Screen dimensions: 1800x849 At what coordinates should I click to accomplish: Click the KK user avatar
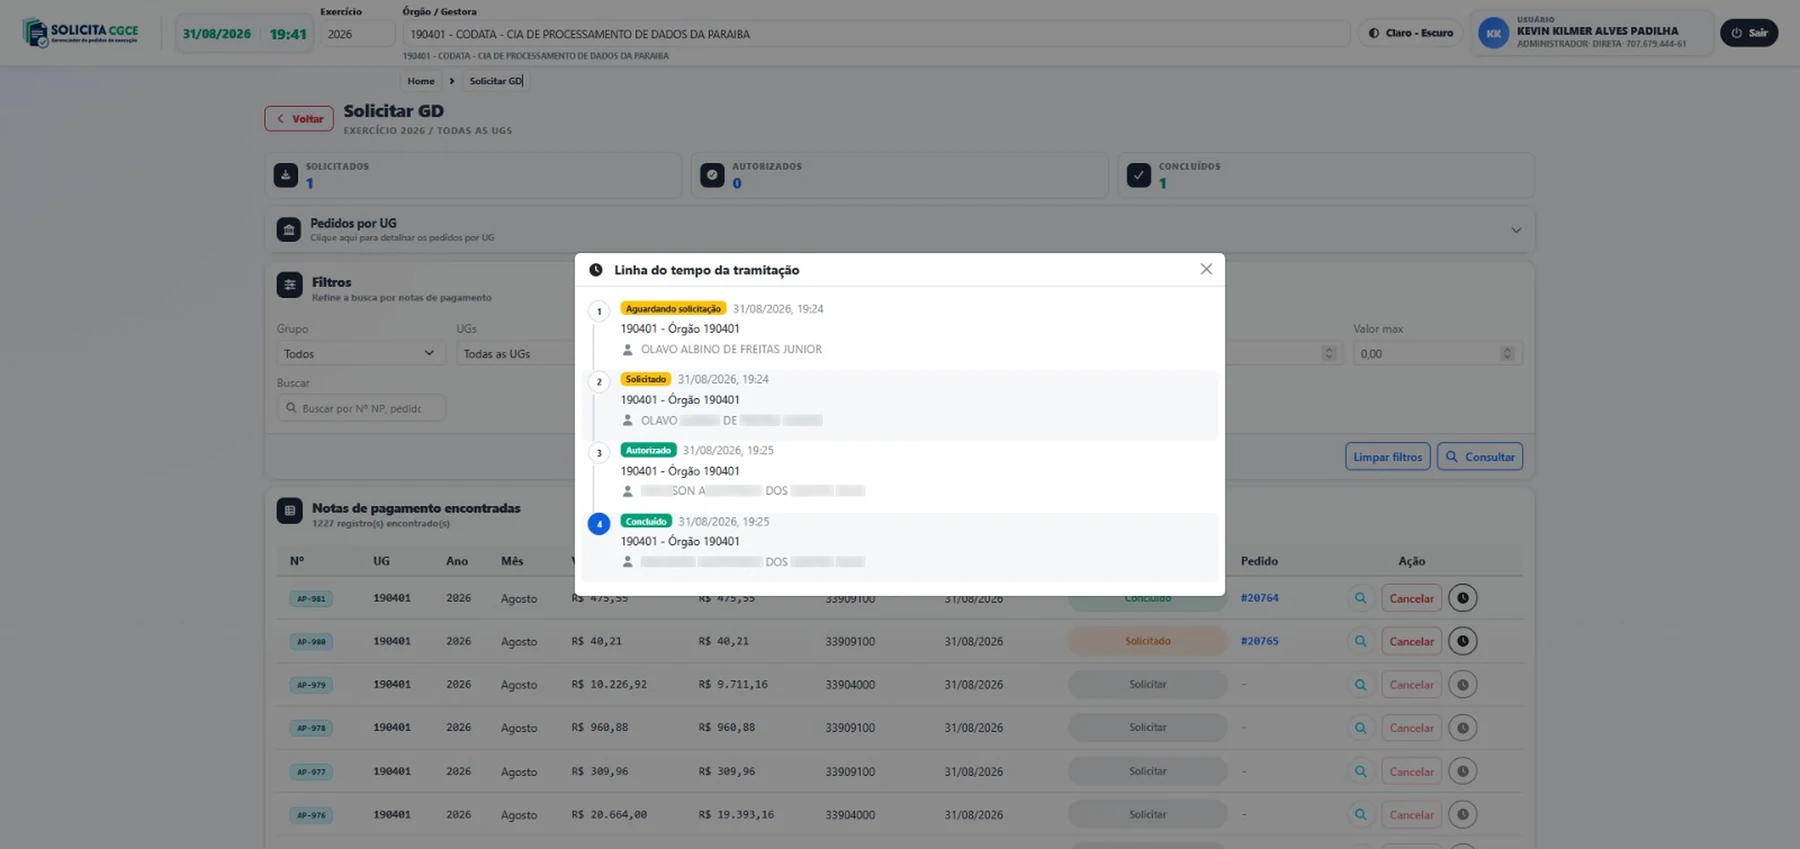pos(1493,33)
